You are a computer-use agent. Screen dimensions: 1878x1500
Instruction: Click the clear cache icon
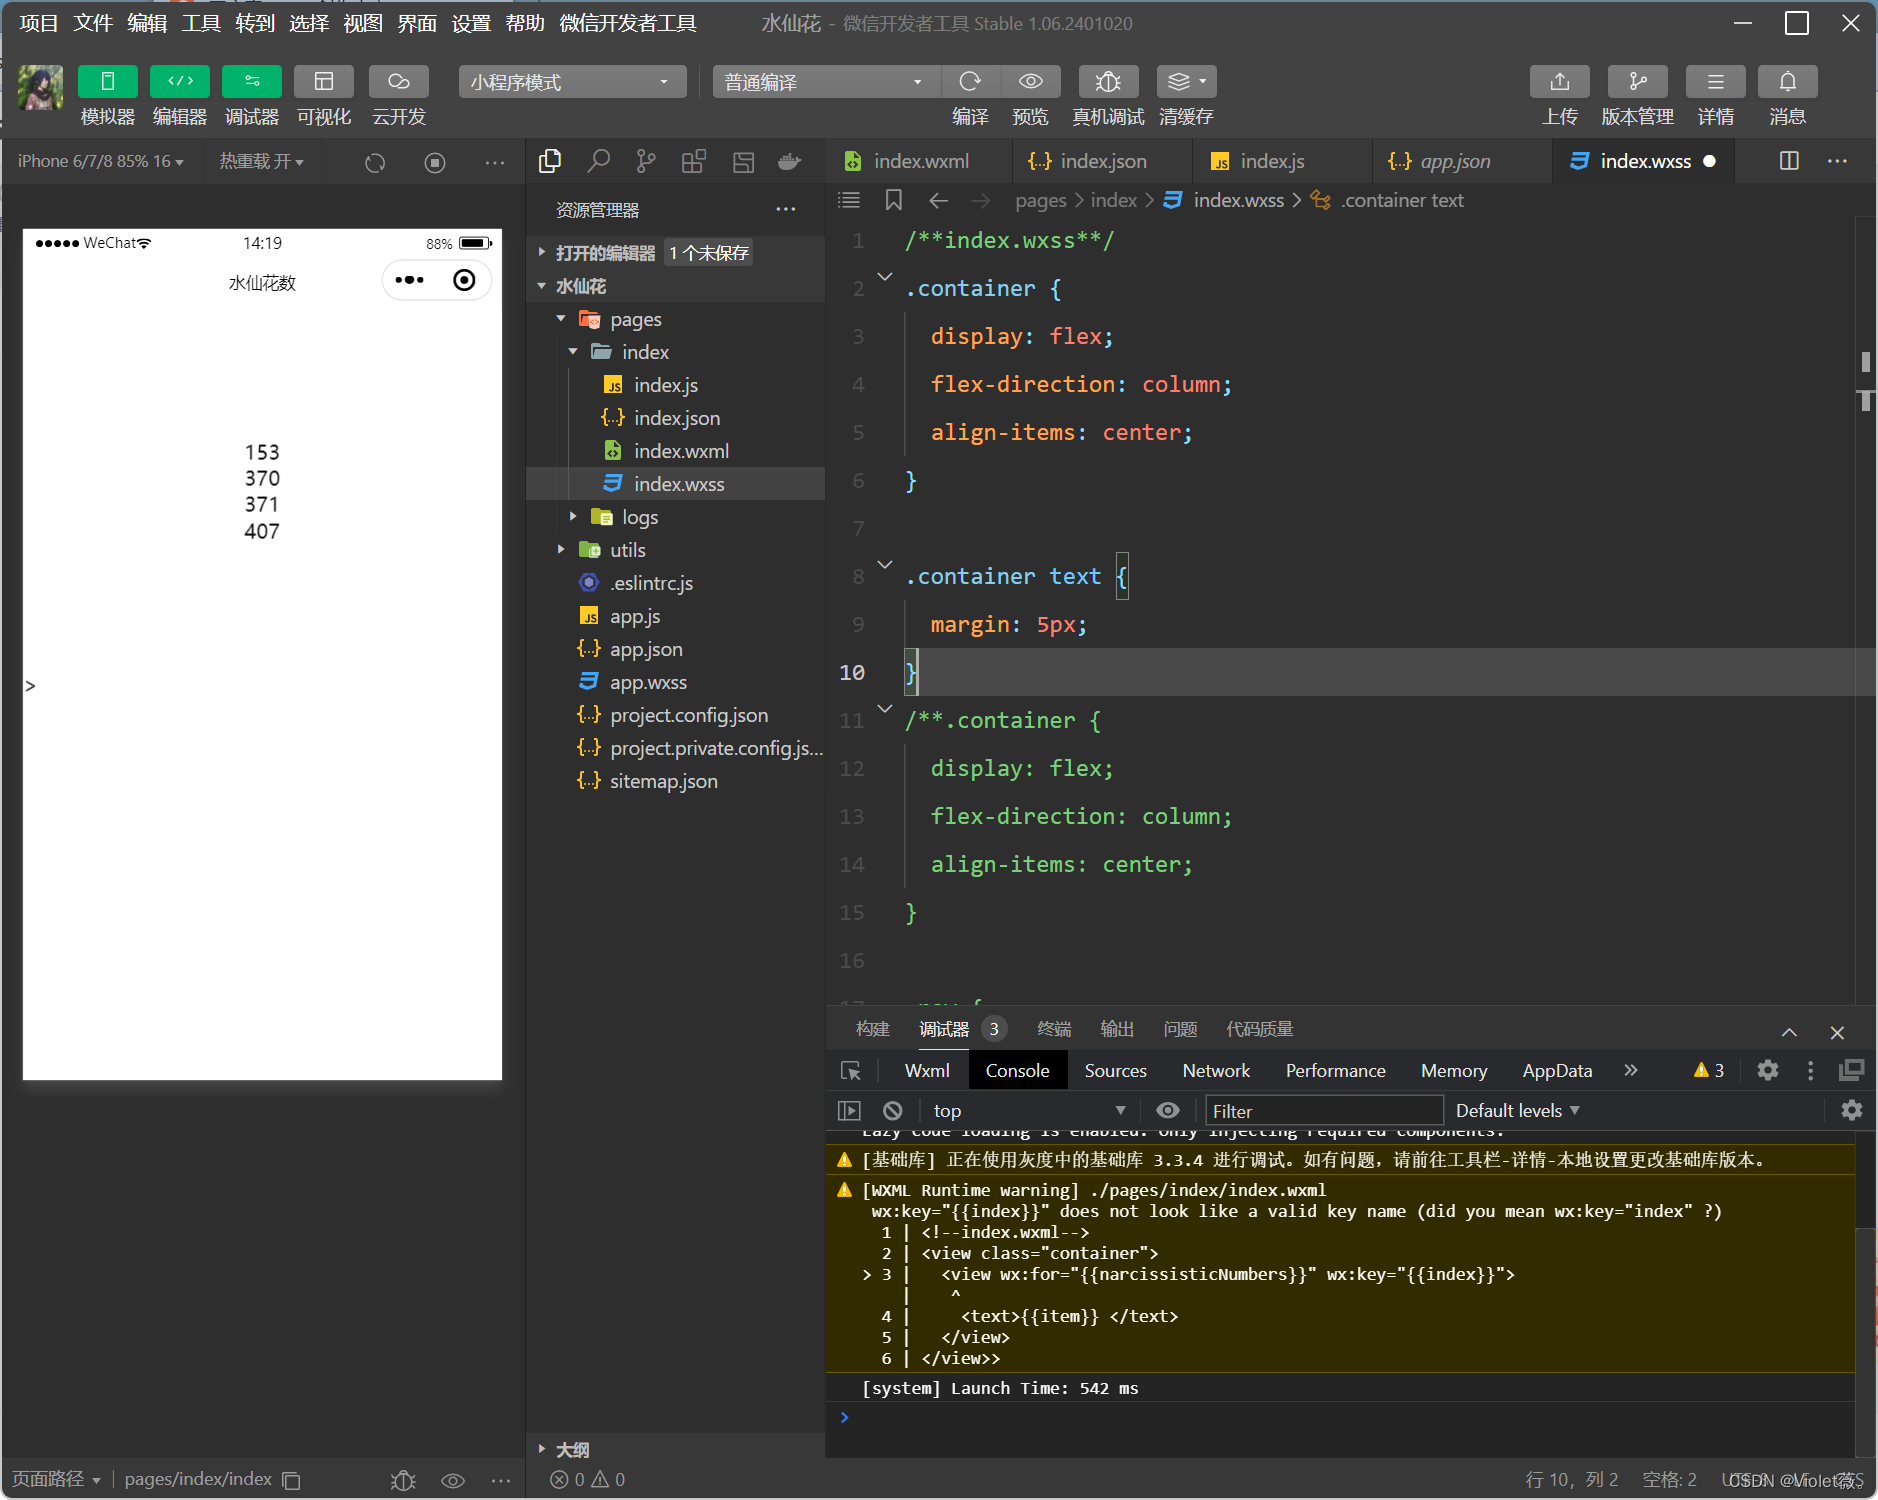(x=1186, y=81)
